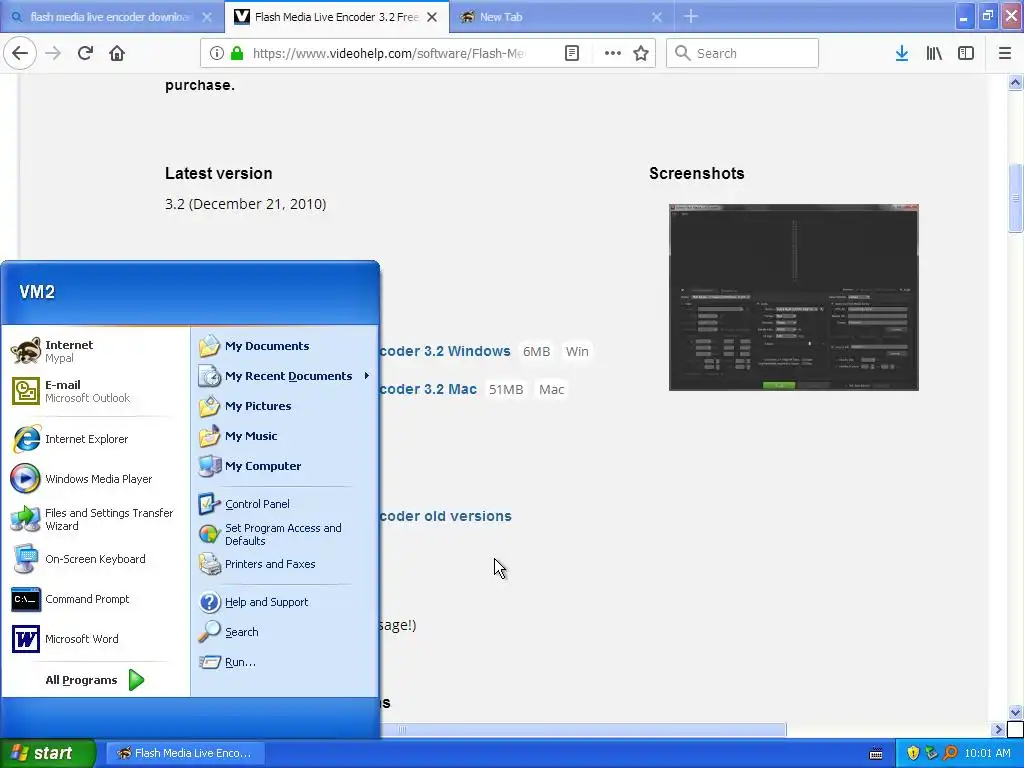Open the browser home page

(117, 53)
